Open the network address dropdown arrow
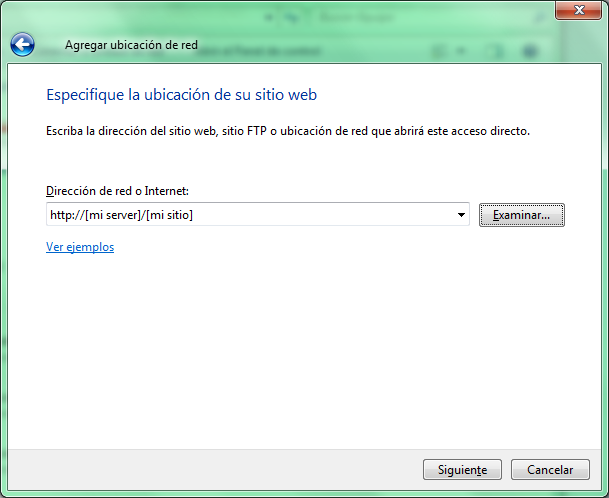 tap(461, 214)
